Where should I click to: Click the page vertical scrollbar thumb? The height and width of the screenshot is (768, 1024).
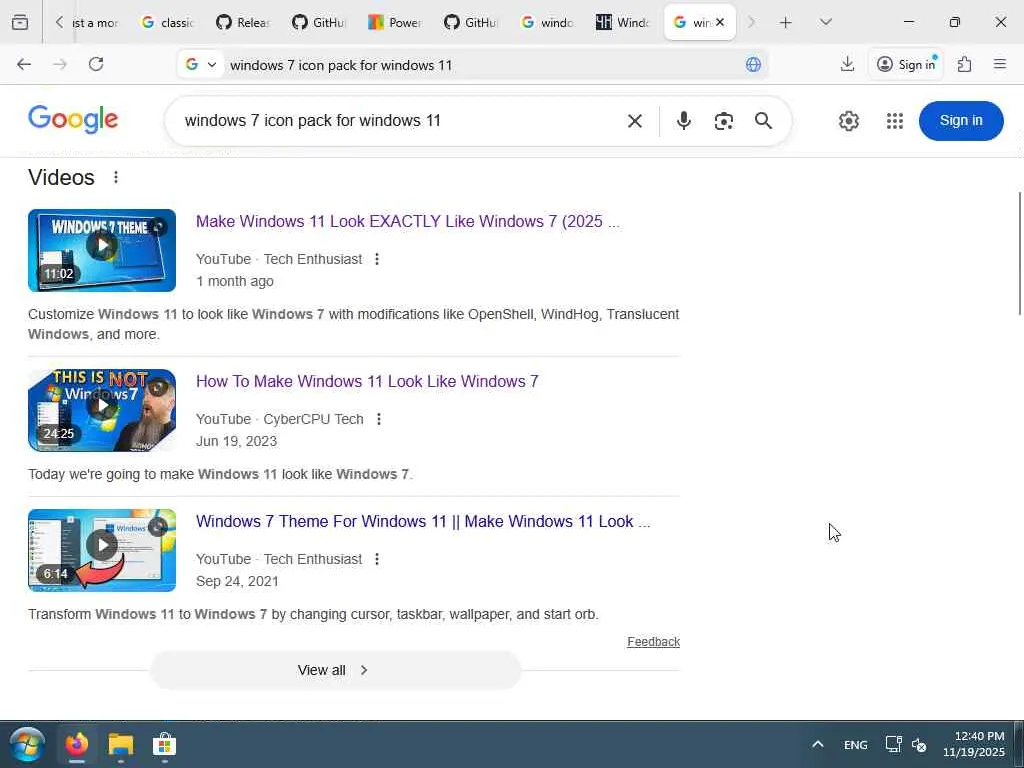pyautogui.click(x=1019, y=253)
